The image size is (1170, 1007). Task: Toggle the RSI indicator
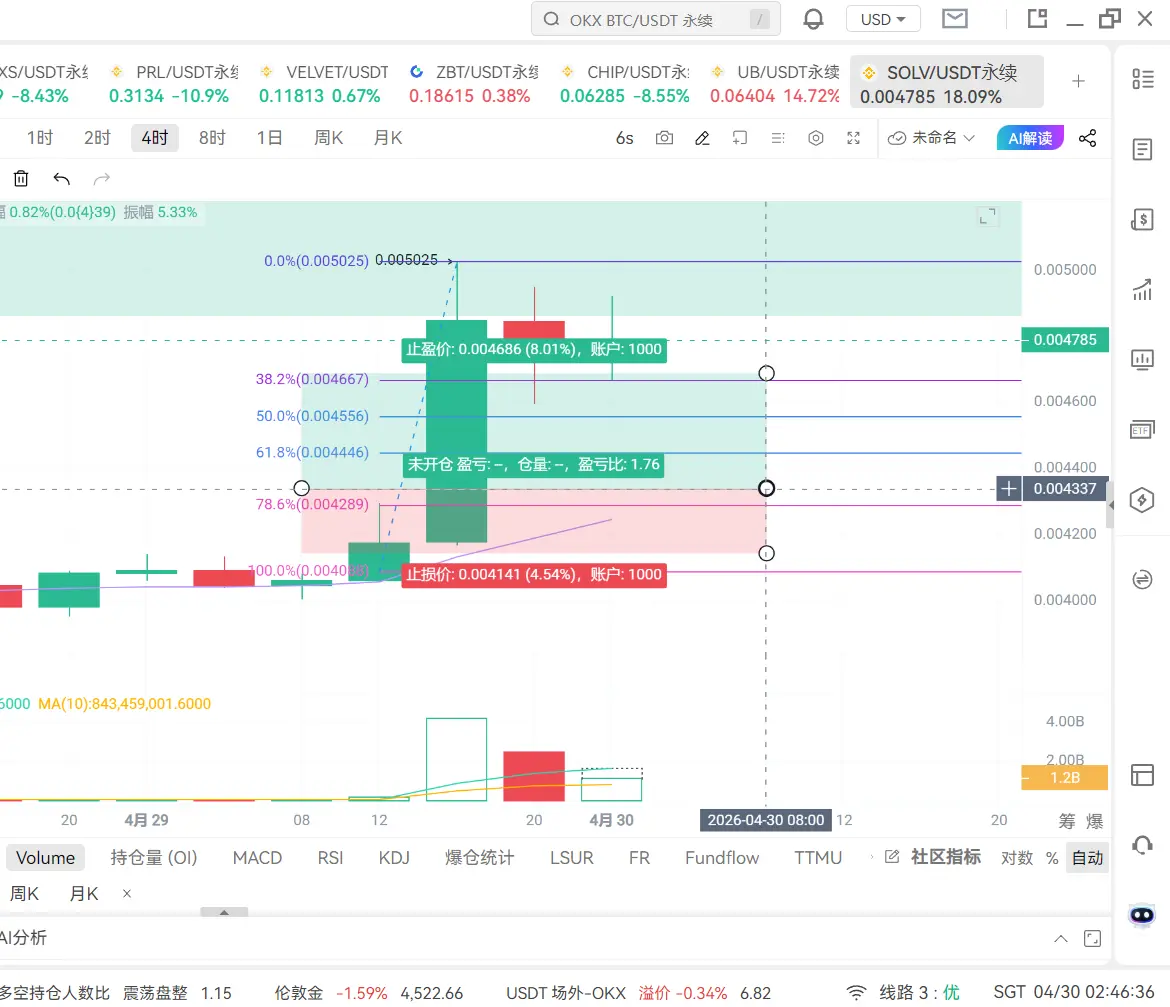[331, 858]
